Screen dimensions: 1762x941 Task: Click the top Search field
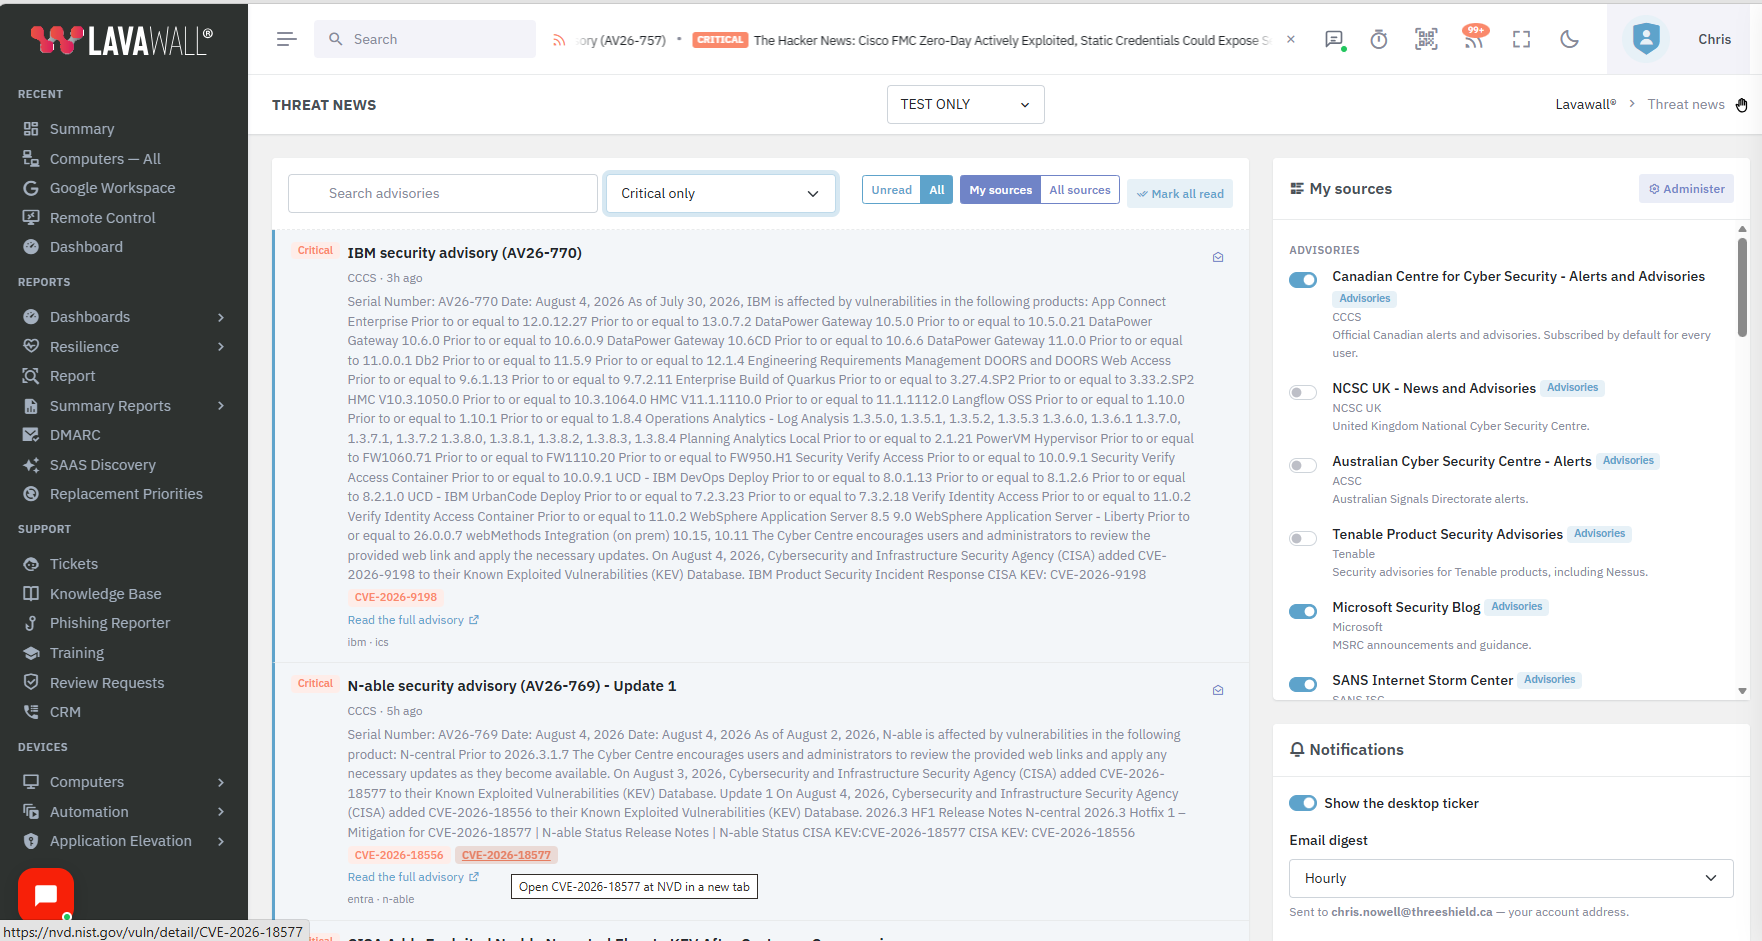click(x=425, y=39)
